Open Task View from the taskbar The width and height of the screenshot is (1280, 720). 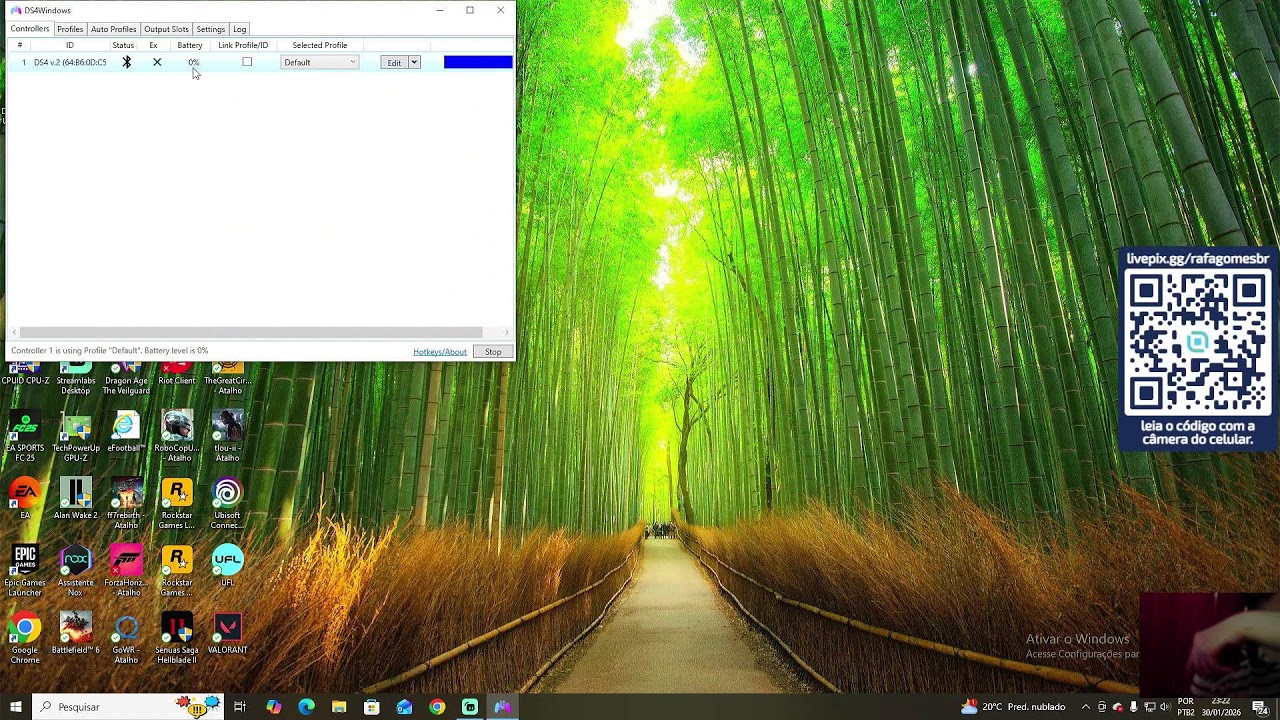(x=240, y=707)
